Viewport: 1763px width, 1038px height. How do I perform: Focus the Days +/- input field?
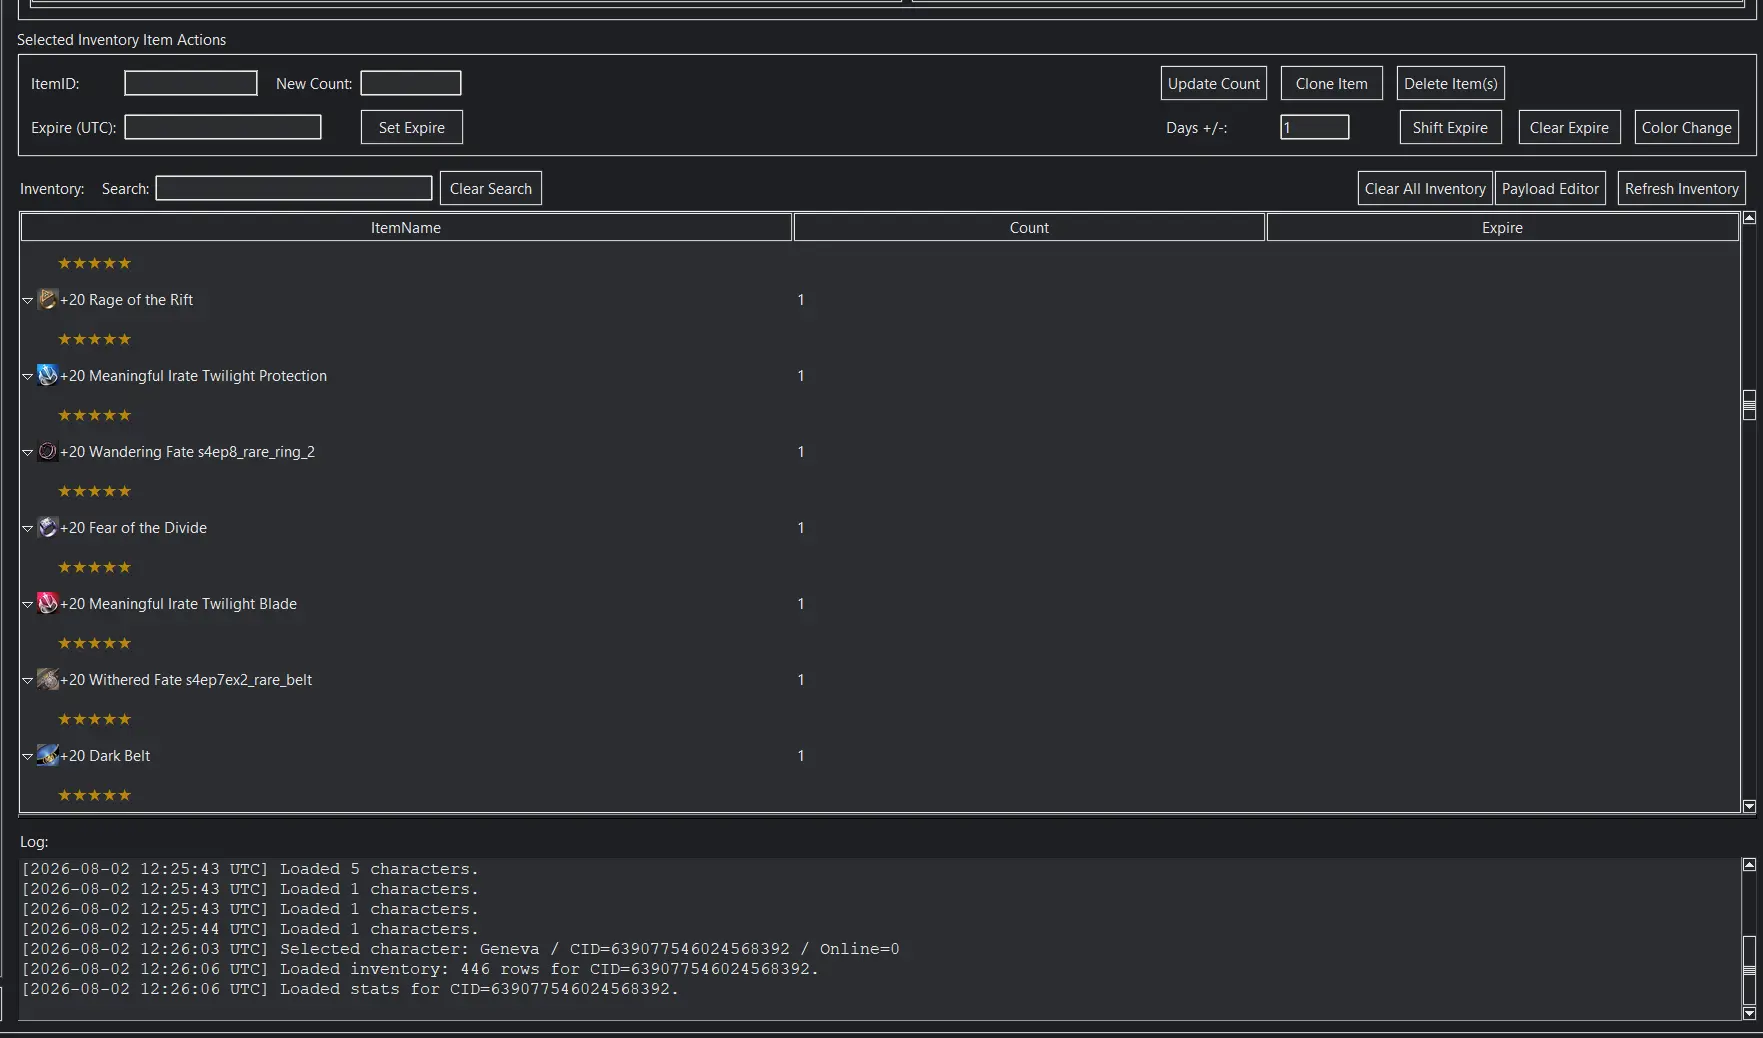click(1314, 127)
